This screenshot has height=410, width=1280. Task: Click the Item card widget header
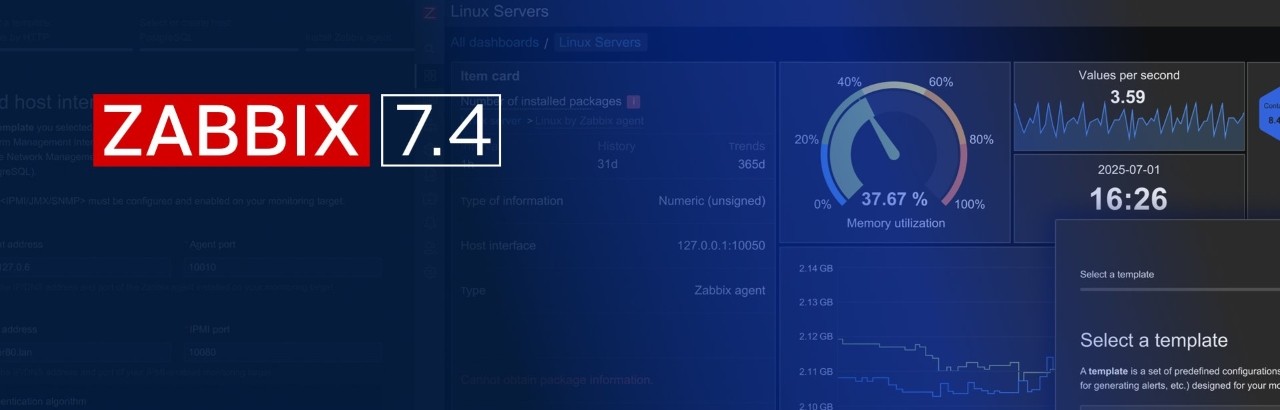[490, 76]
